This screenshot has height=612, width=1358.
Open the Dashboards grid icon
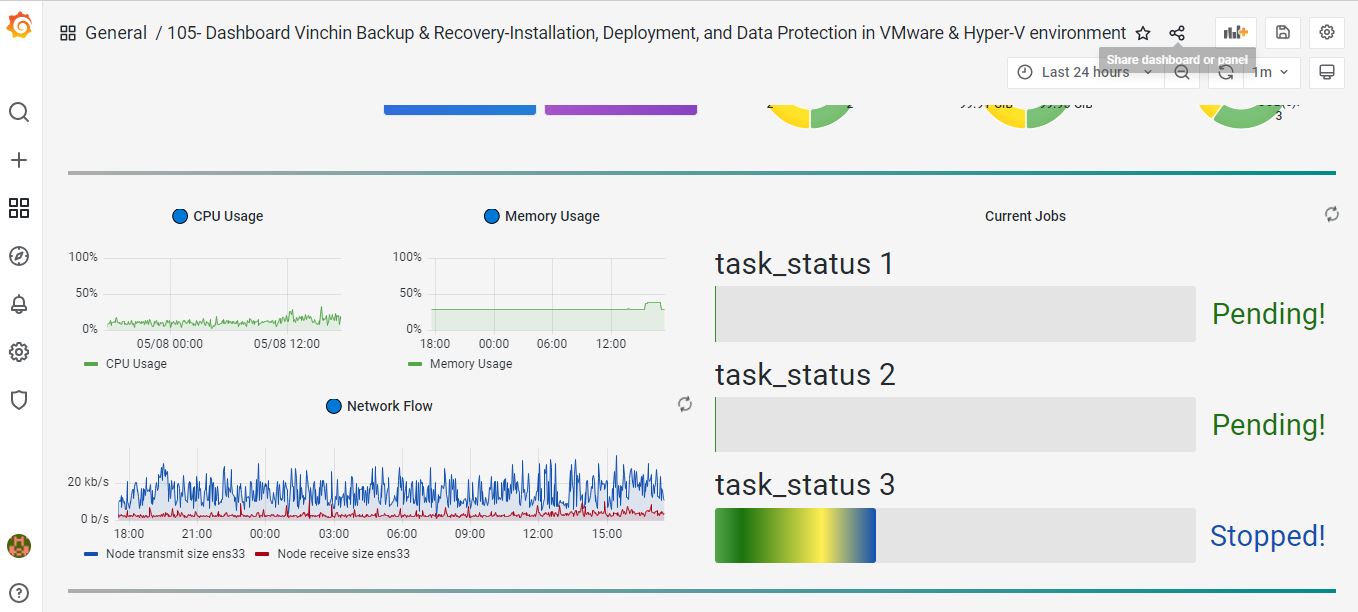(19, 208)
